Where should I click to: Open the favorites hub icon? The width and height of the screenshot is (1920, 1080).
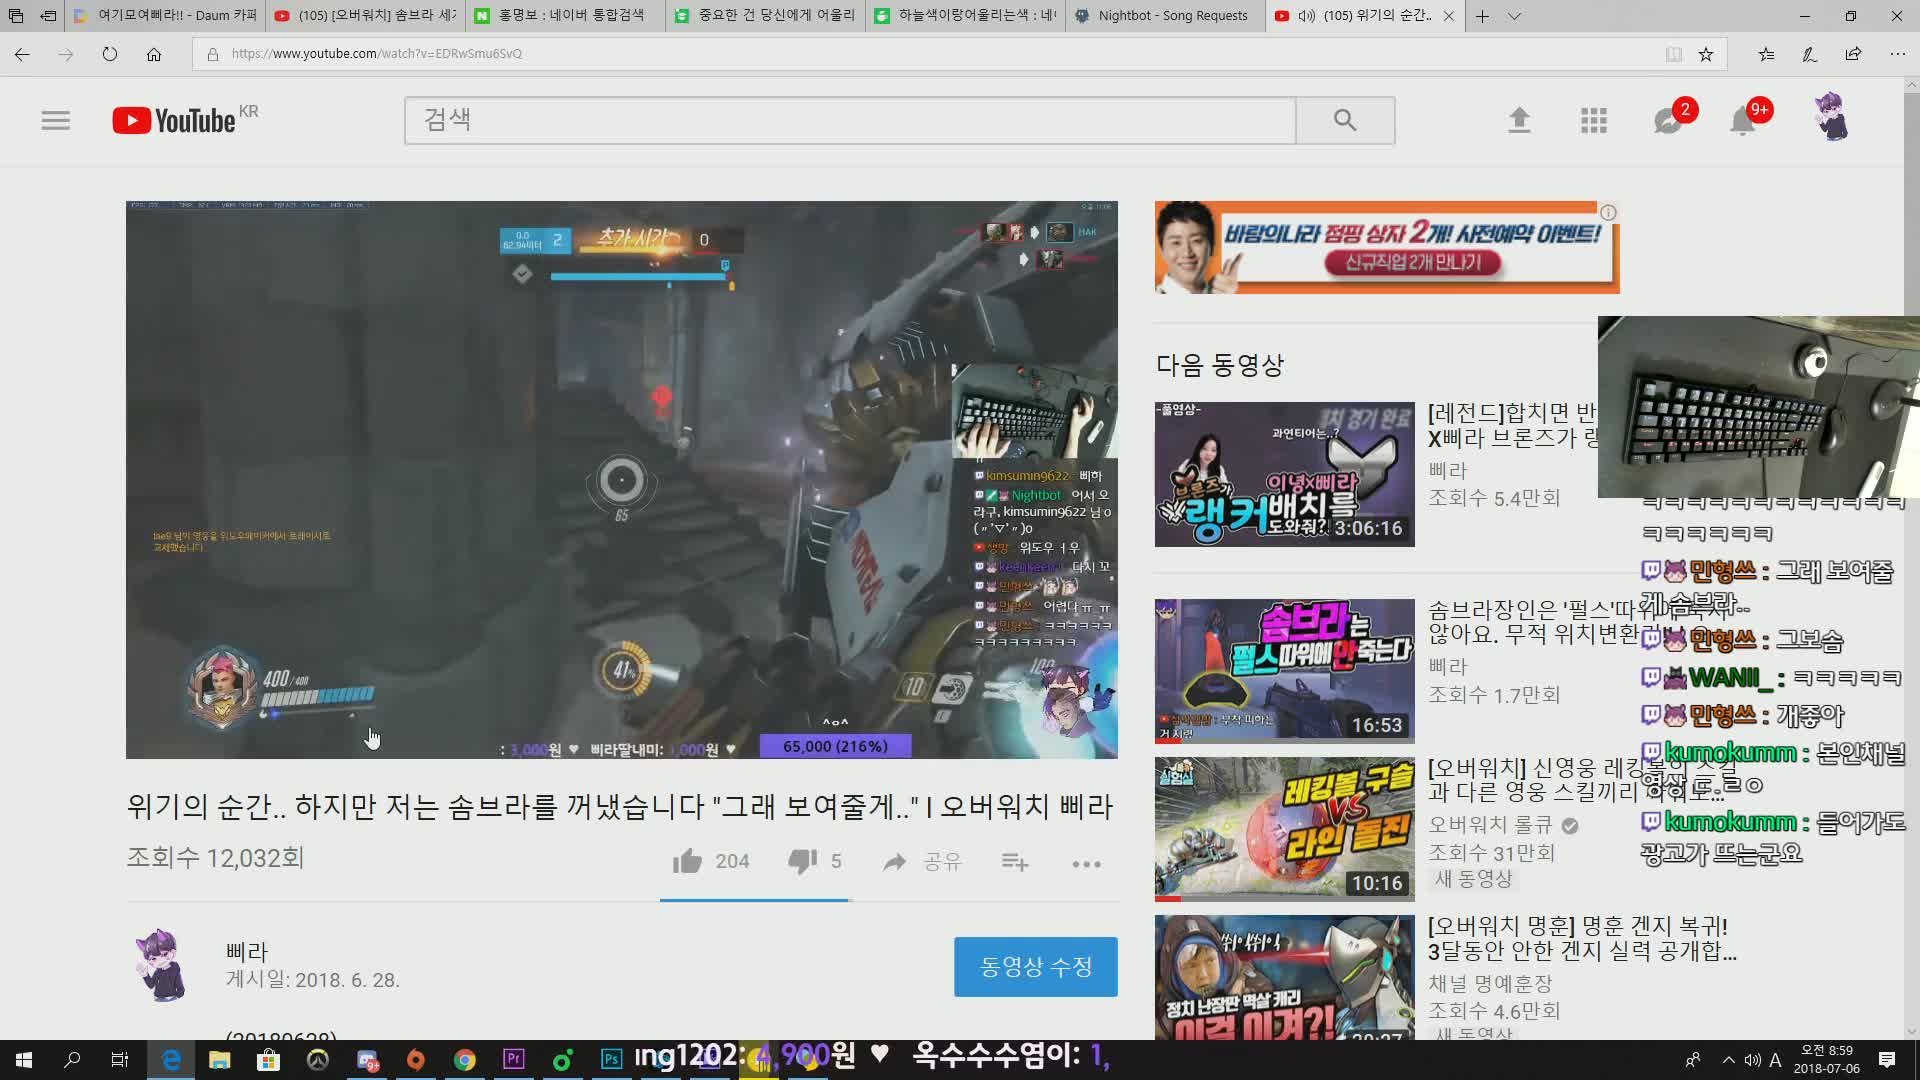1766,54
